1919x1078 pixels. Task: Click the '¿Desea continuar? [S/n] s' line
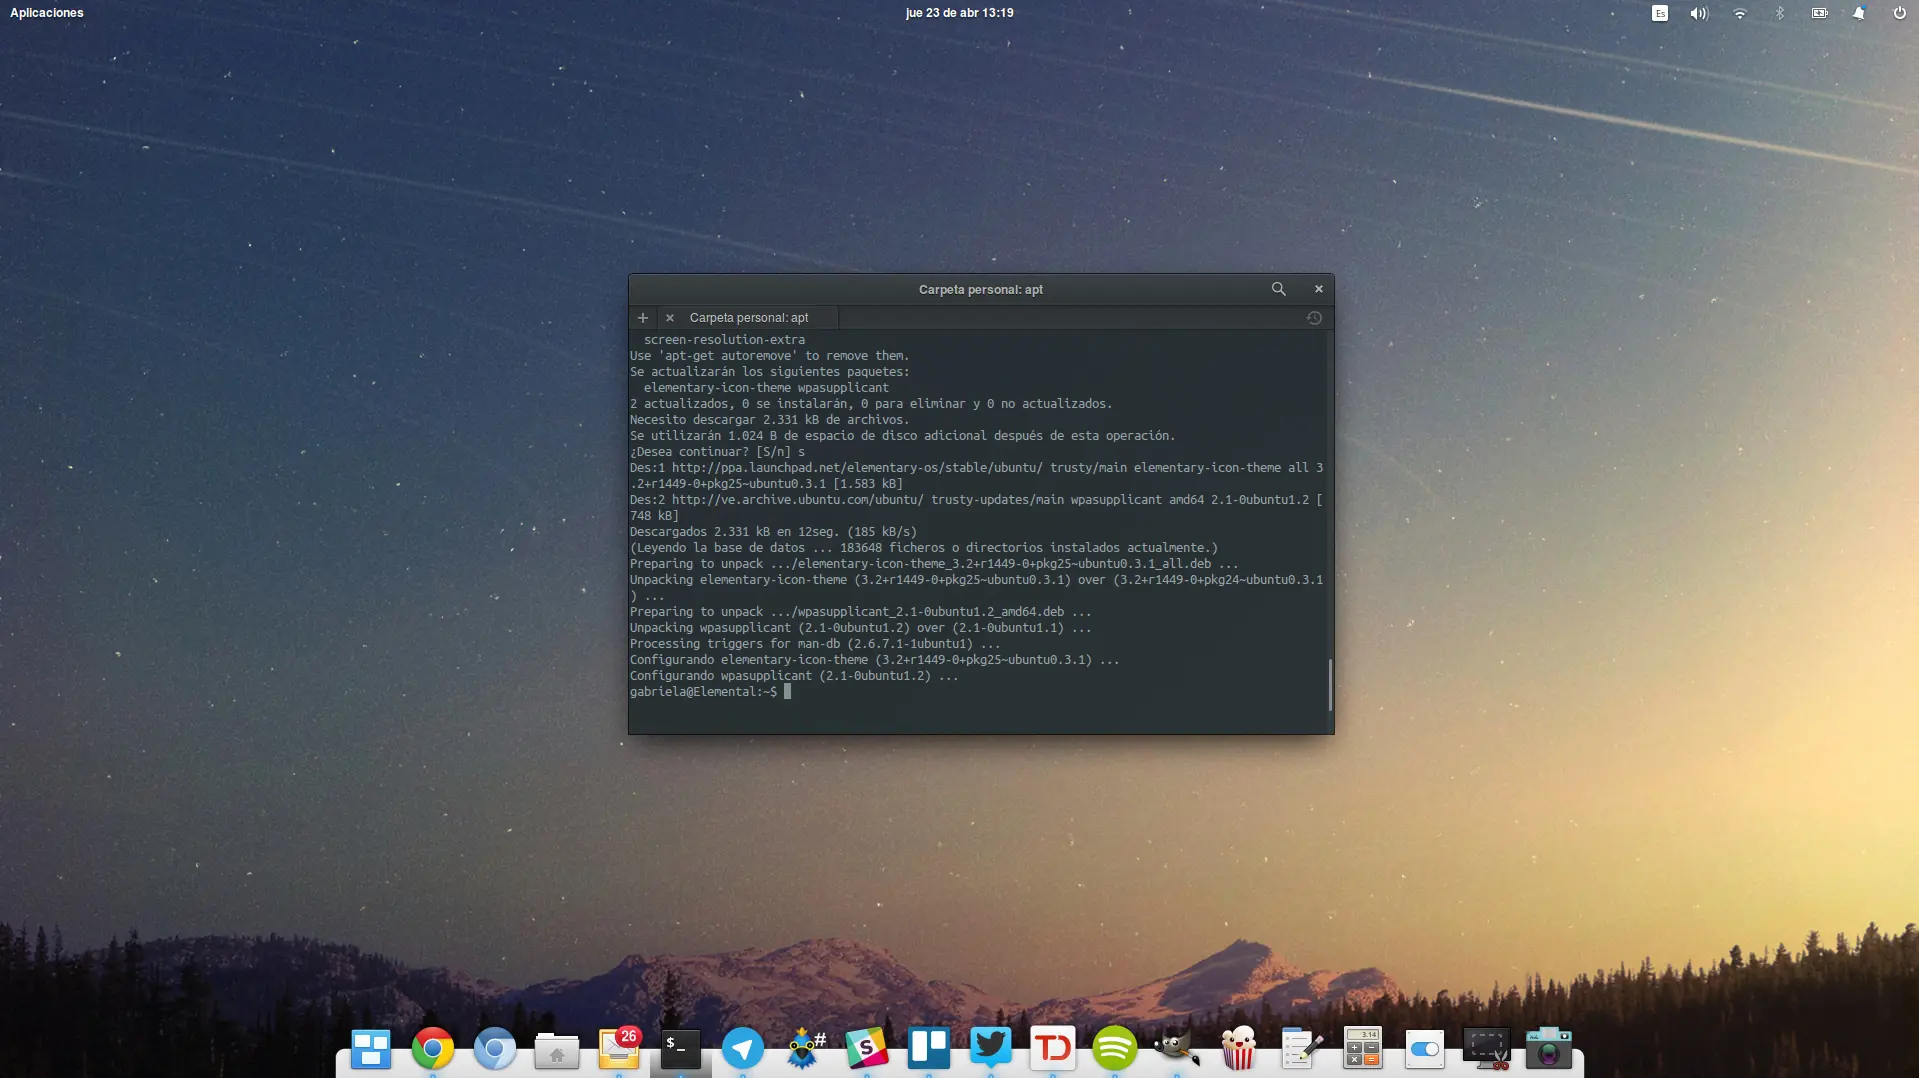point(717,452)
